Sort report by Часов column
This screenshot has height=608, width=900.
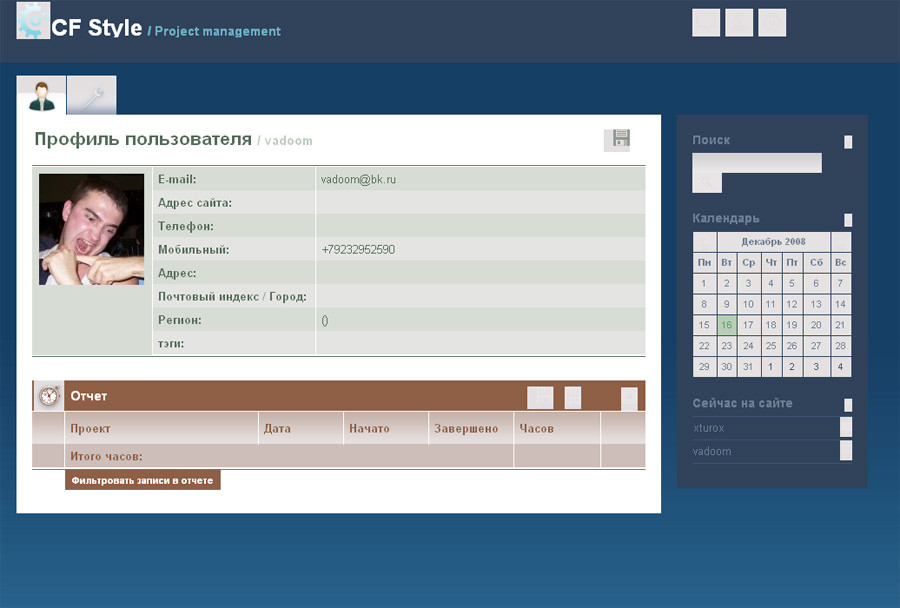[536, 428]
